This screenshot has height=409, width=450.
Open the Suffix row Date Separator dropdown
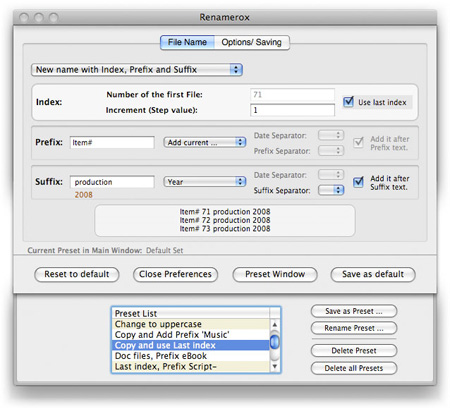331,174
